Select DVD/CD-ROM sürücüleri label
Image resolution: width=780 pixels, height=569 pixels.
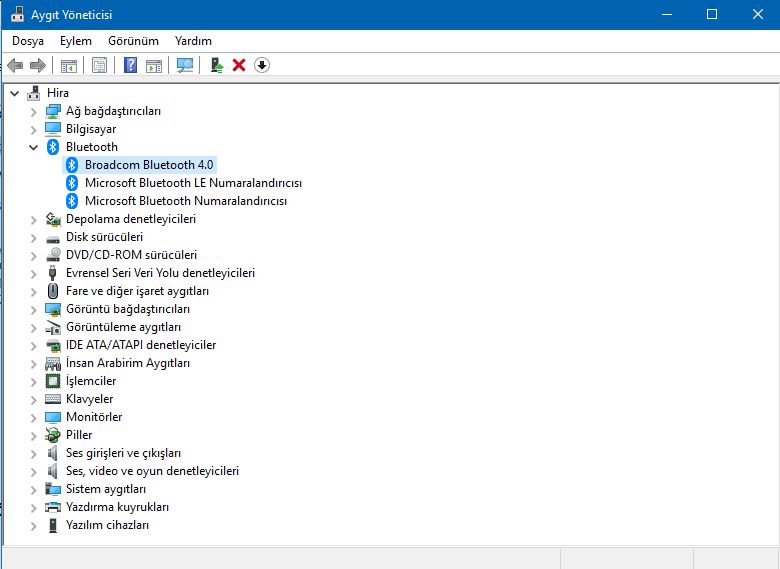[x=131, y=255]
